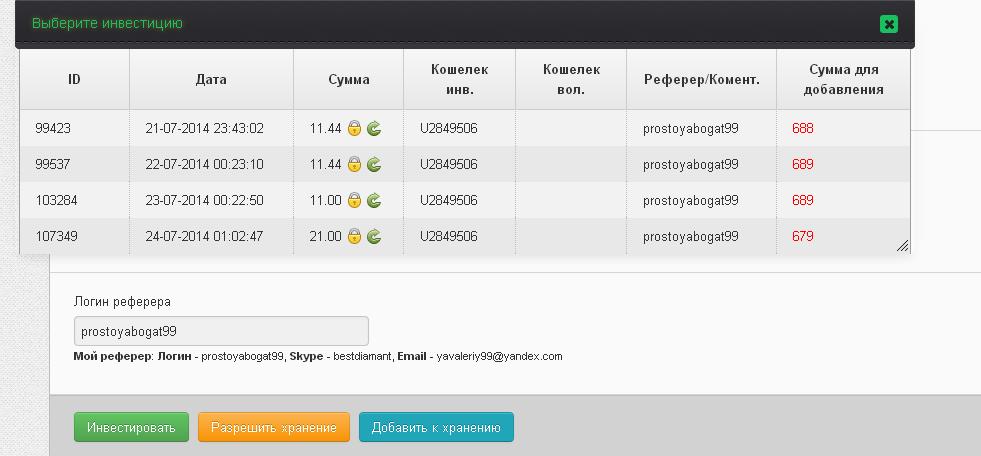Click wallet 'U2849506' in row 99423
This screenshot has width=981, height=456.
[x=449, y=129]
